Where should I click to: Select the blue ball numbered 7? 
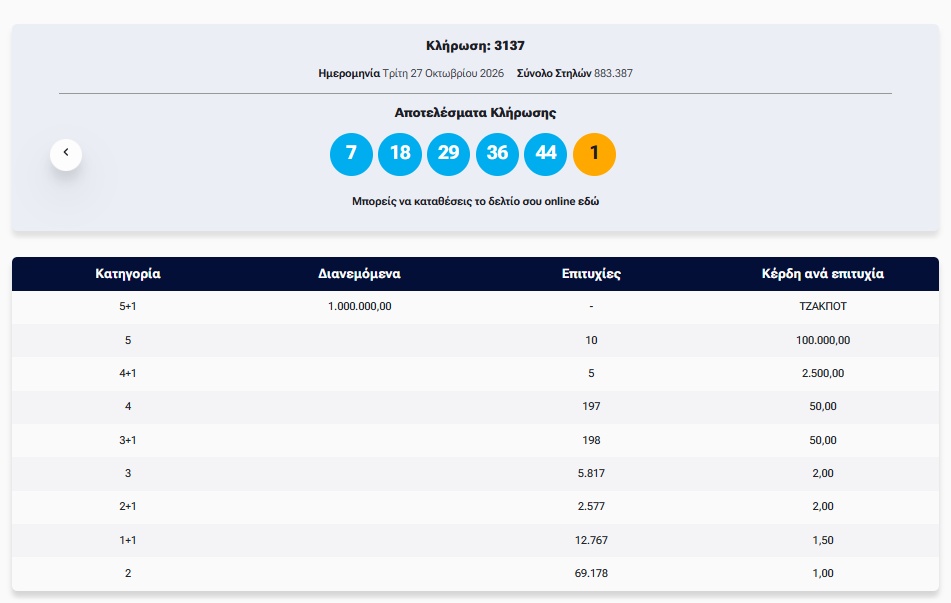[x=351, y=154]
